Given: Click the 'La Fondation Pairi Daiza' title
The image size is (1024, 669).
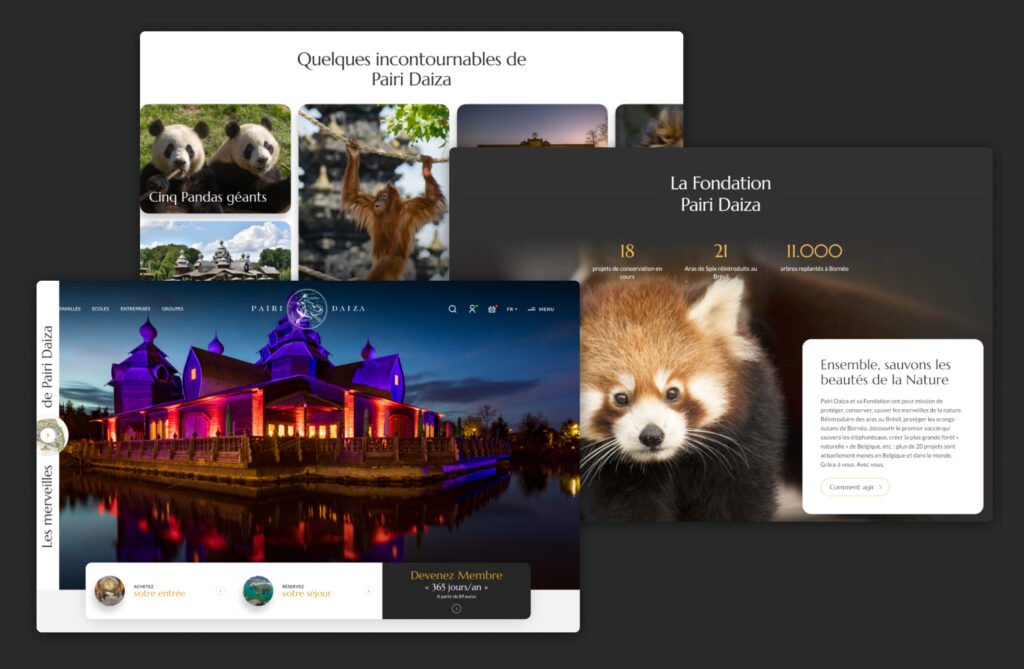Looking at the screenshot, I should [720, 193].
